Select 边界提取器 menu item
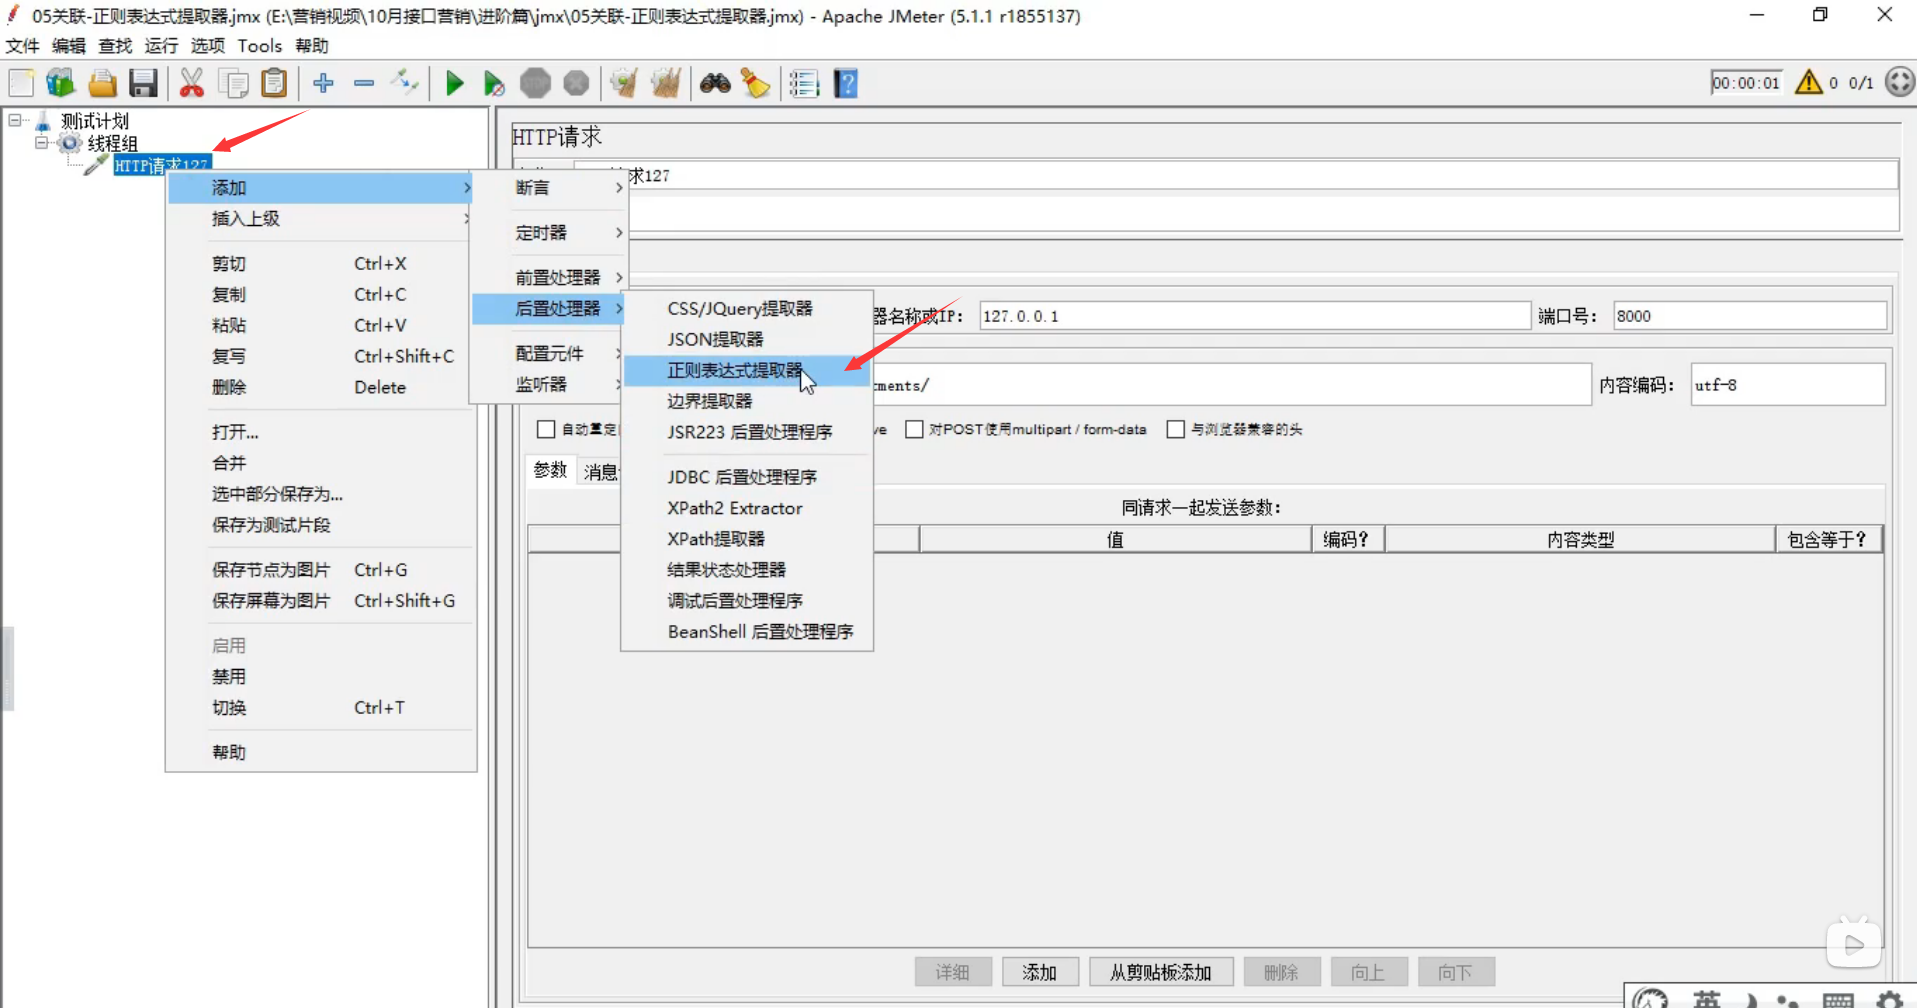Viewport: 1917px width, 1008px height. (747, 401)
